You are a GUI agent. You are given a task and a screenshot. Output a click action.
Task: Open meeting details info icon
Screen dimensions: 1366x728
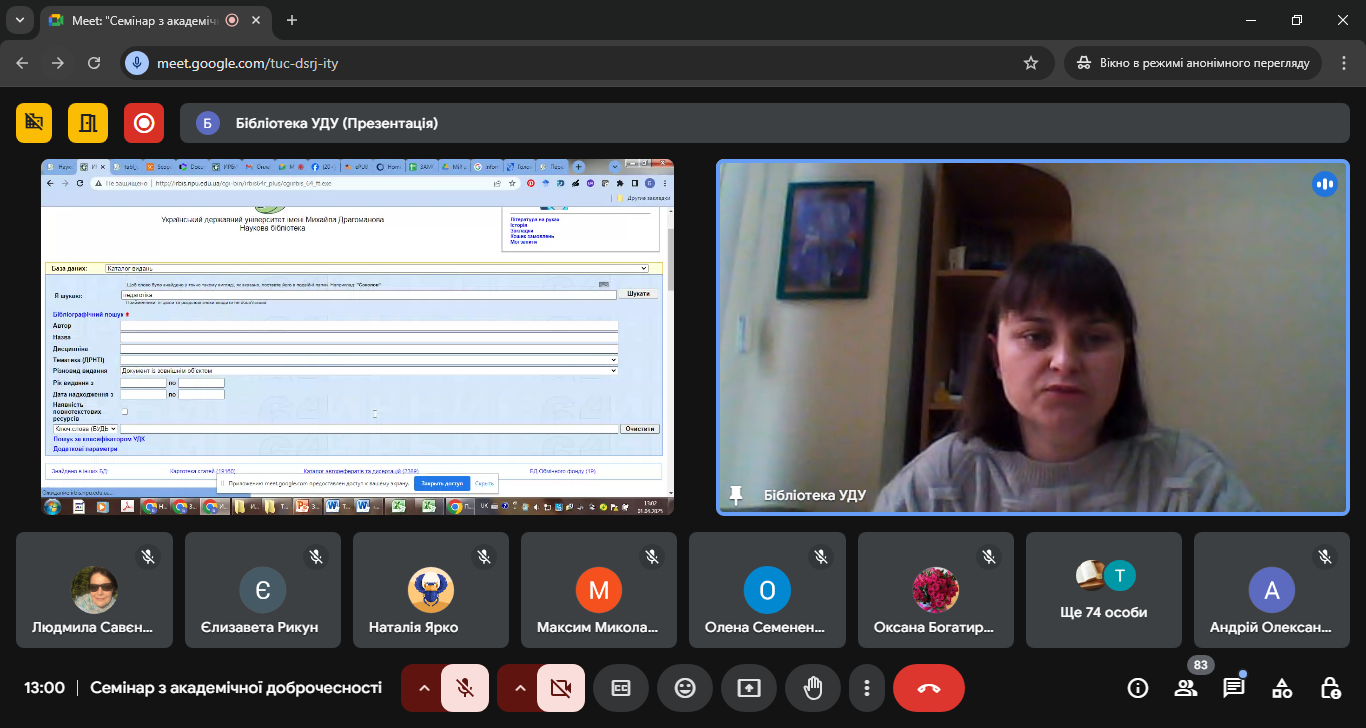pyautogui.click(x=1138, y=688)
